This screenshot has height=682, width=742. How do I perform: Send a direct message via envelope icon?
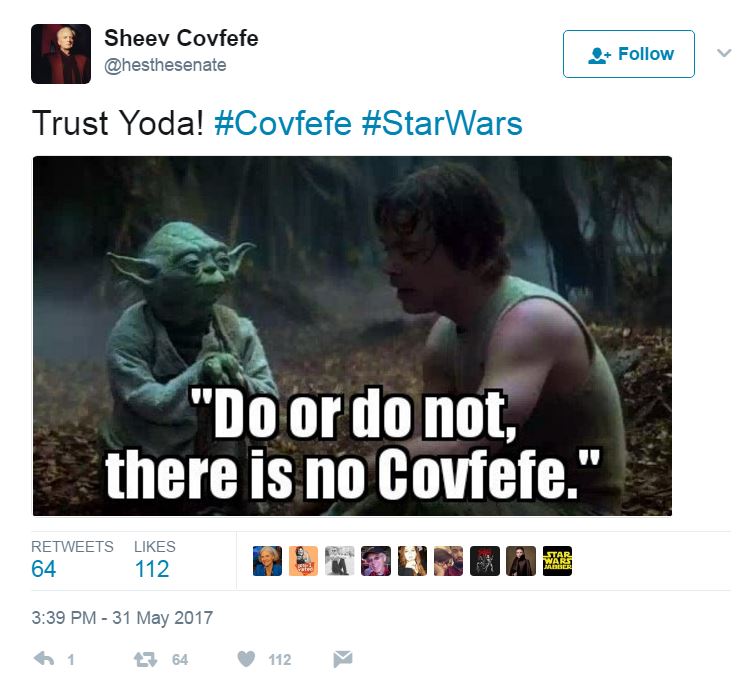343,659
